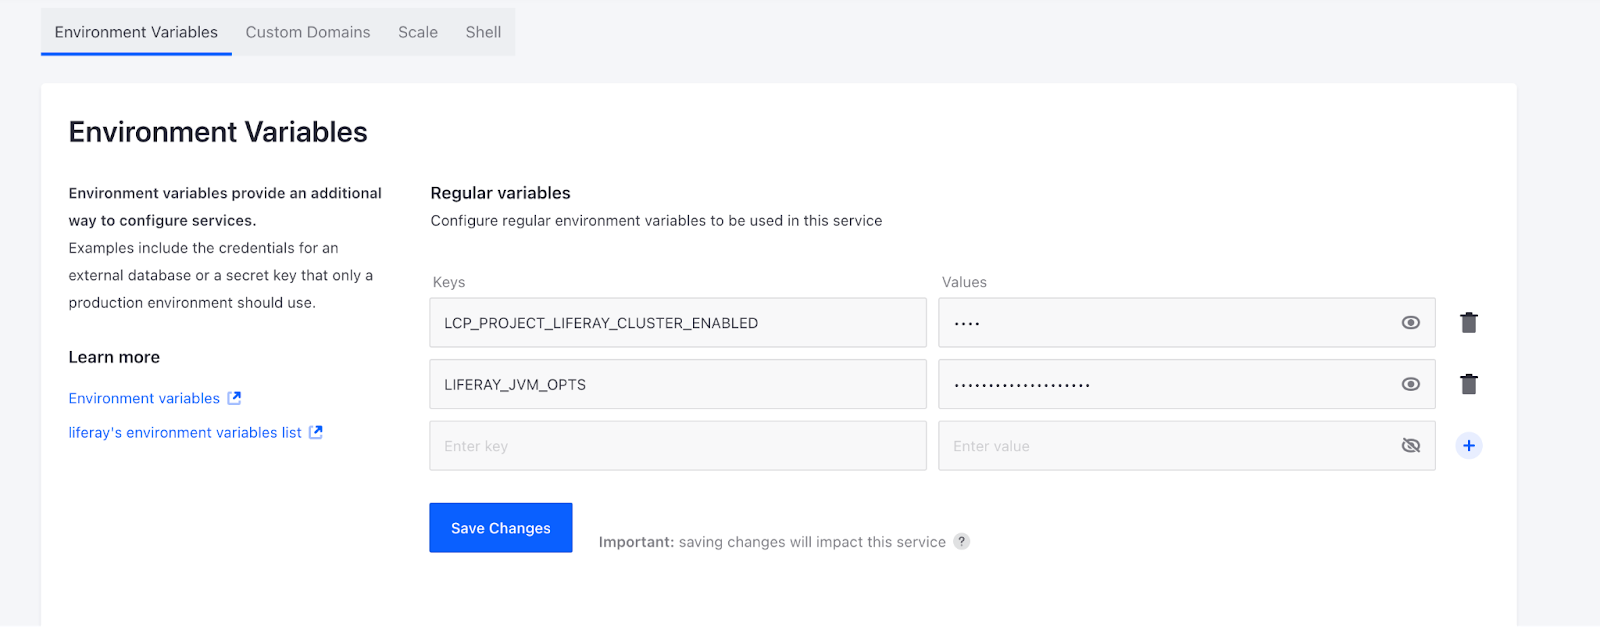Open liferay's environment variables list link

click(185, 432)
